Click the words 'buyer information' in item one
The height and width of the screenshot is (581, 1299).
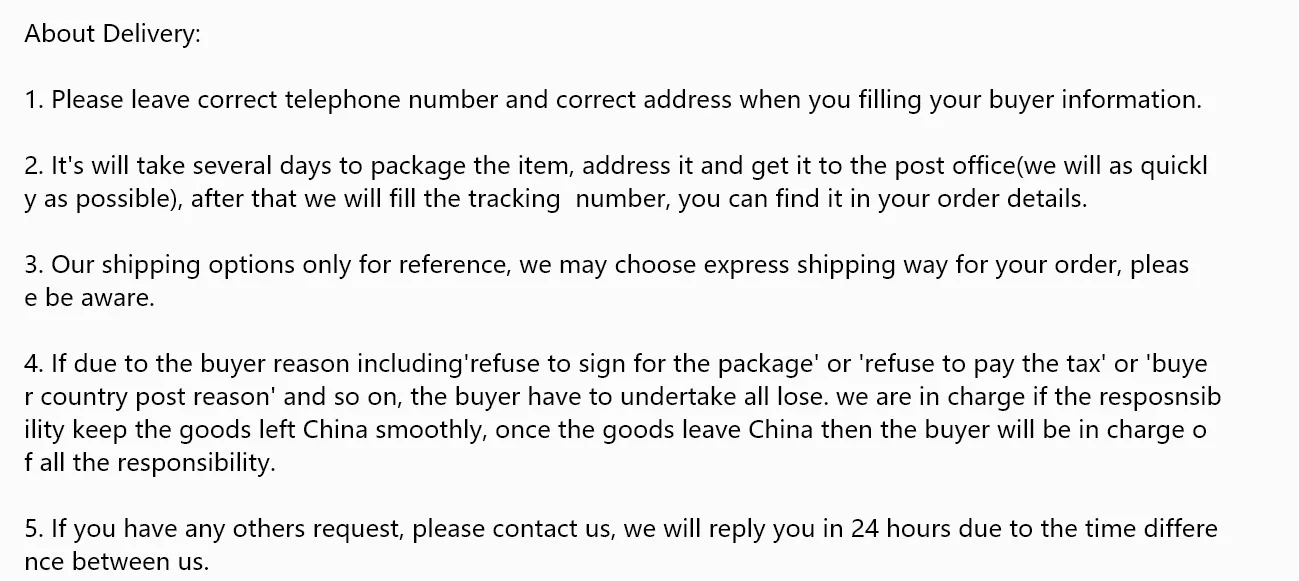(1094, 100)
